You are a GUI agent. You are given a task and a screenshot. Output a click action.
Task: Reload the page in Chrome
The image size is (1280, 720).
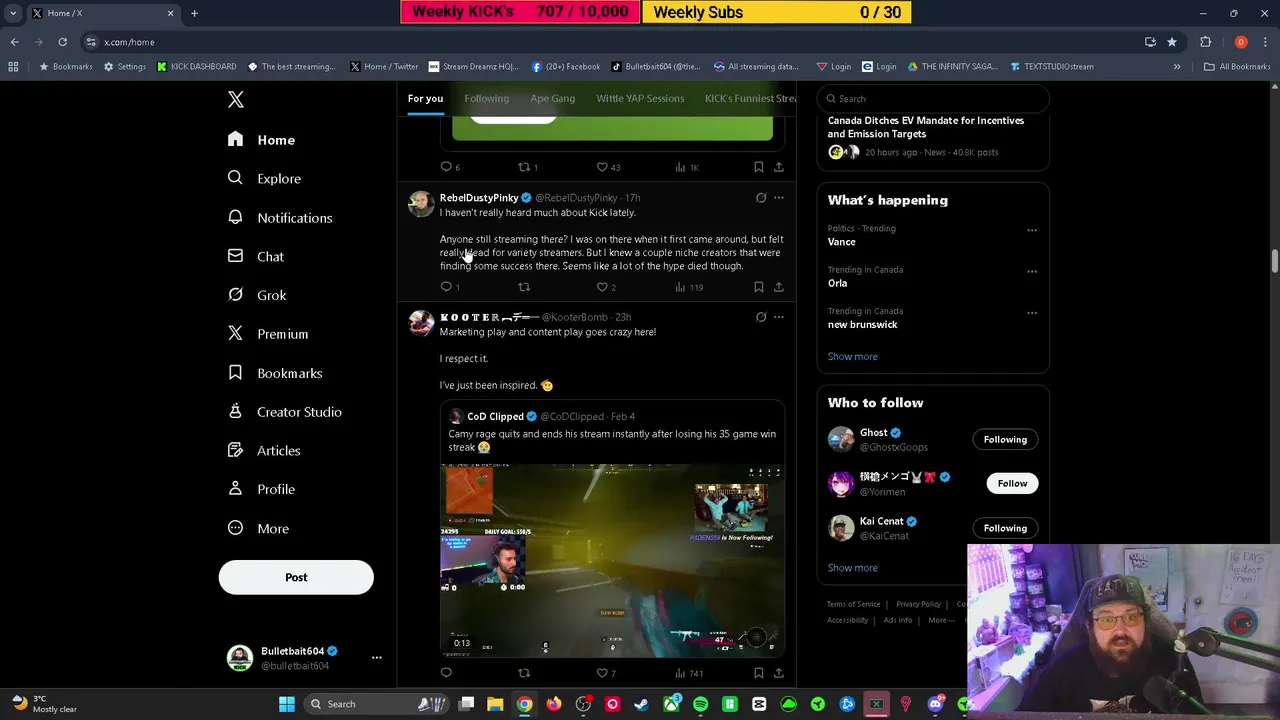(x=62, y=42)
